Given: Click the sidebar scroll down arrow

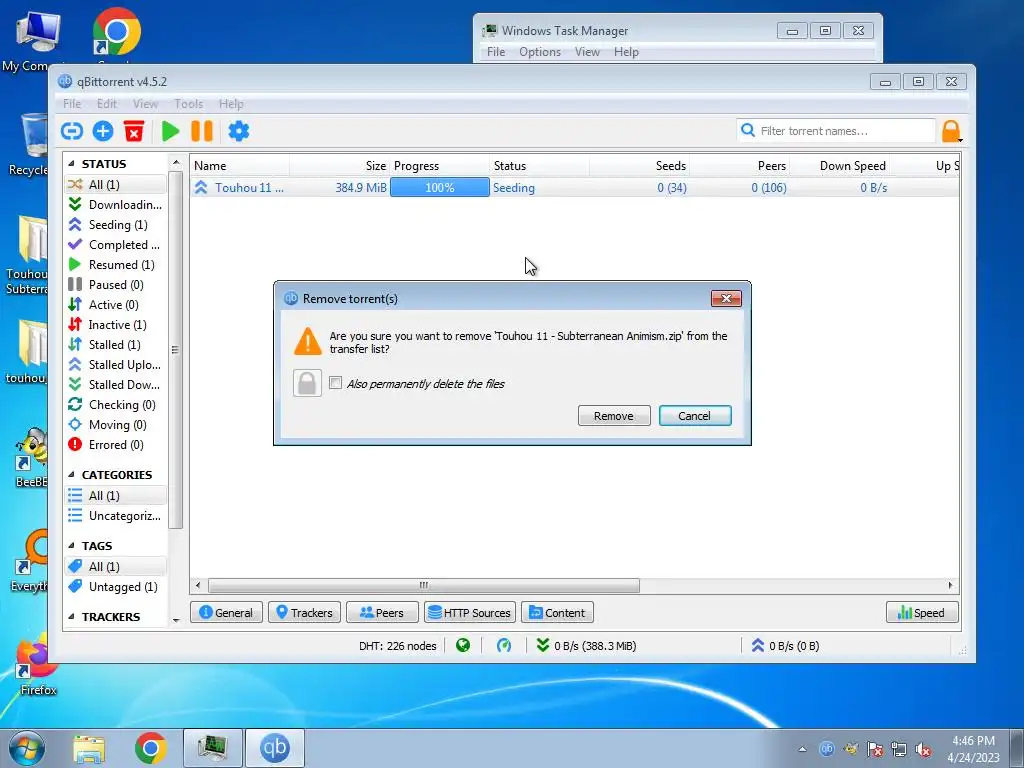Looking at the screenshot, I should pyautogui.click(x=176, y=619).
